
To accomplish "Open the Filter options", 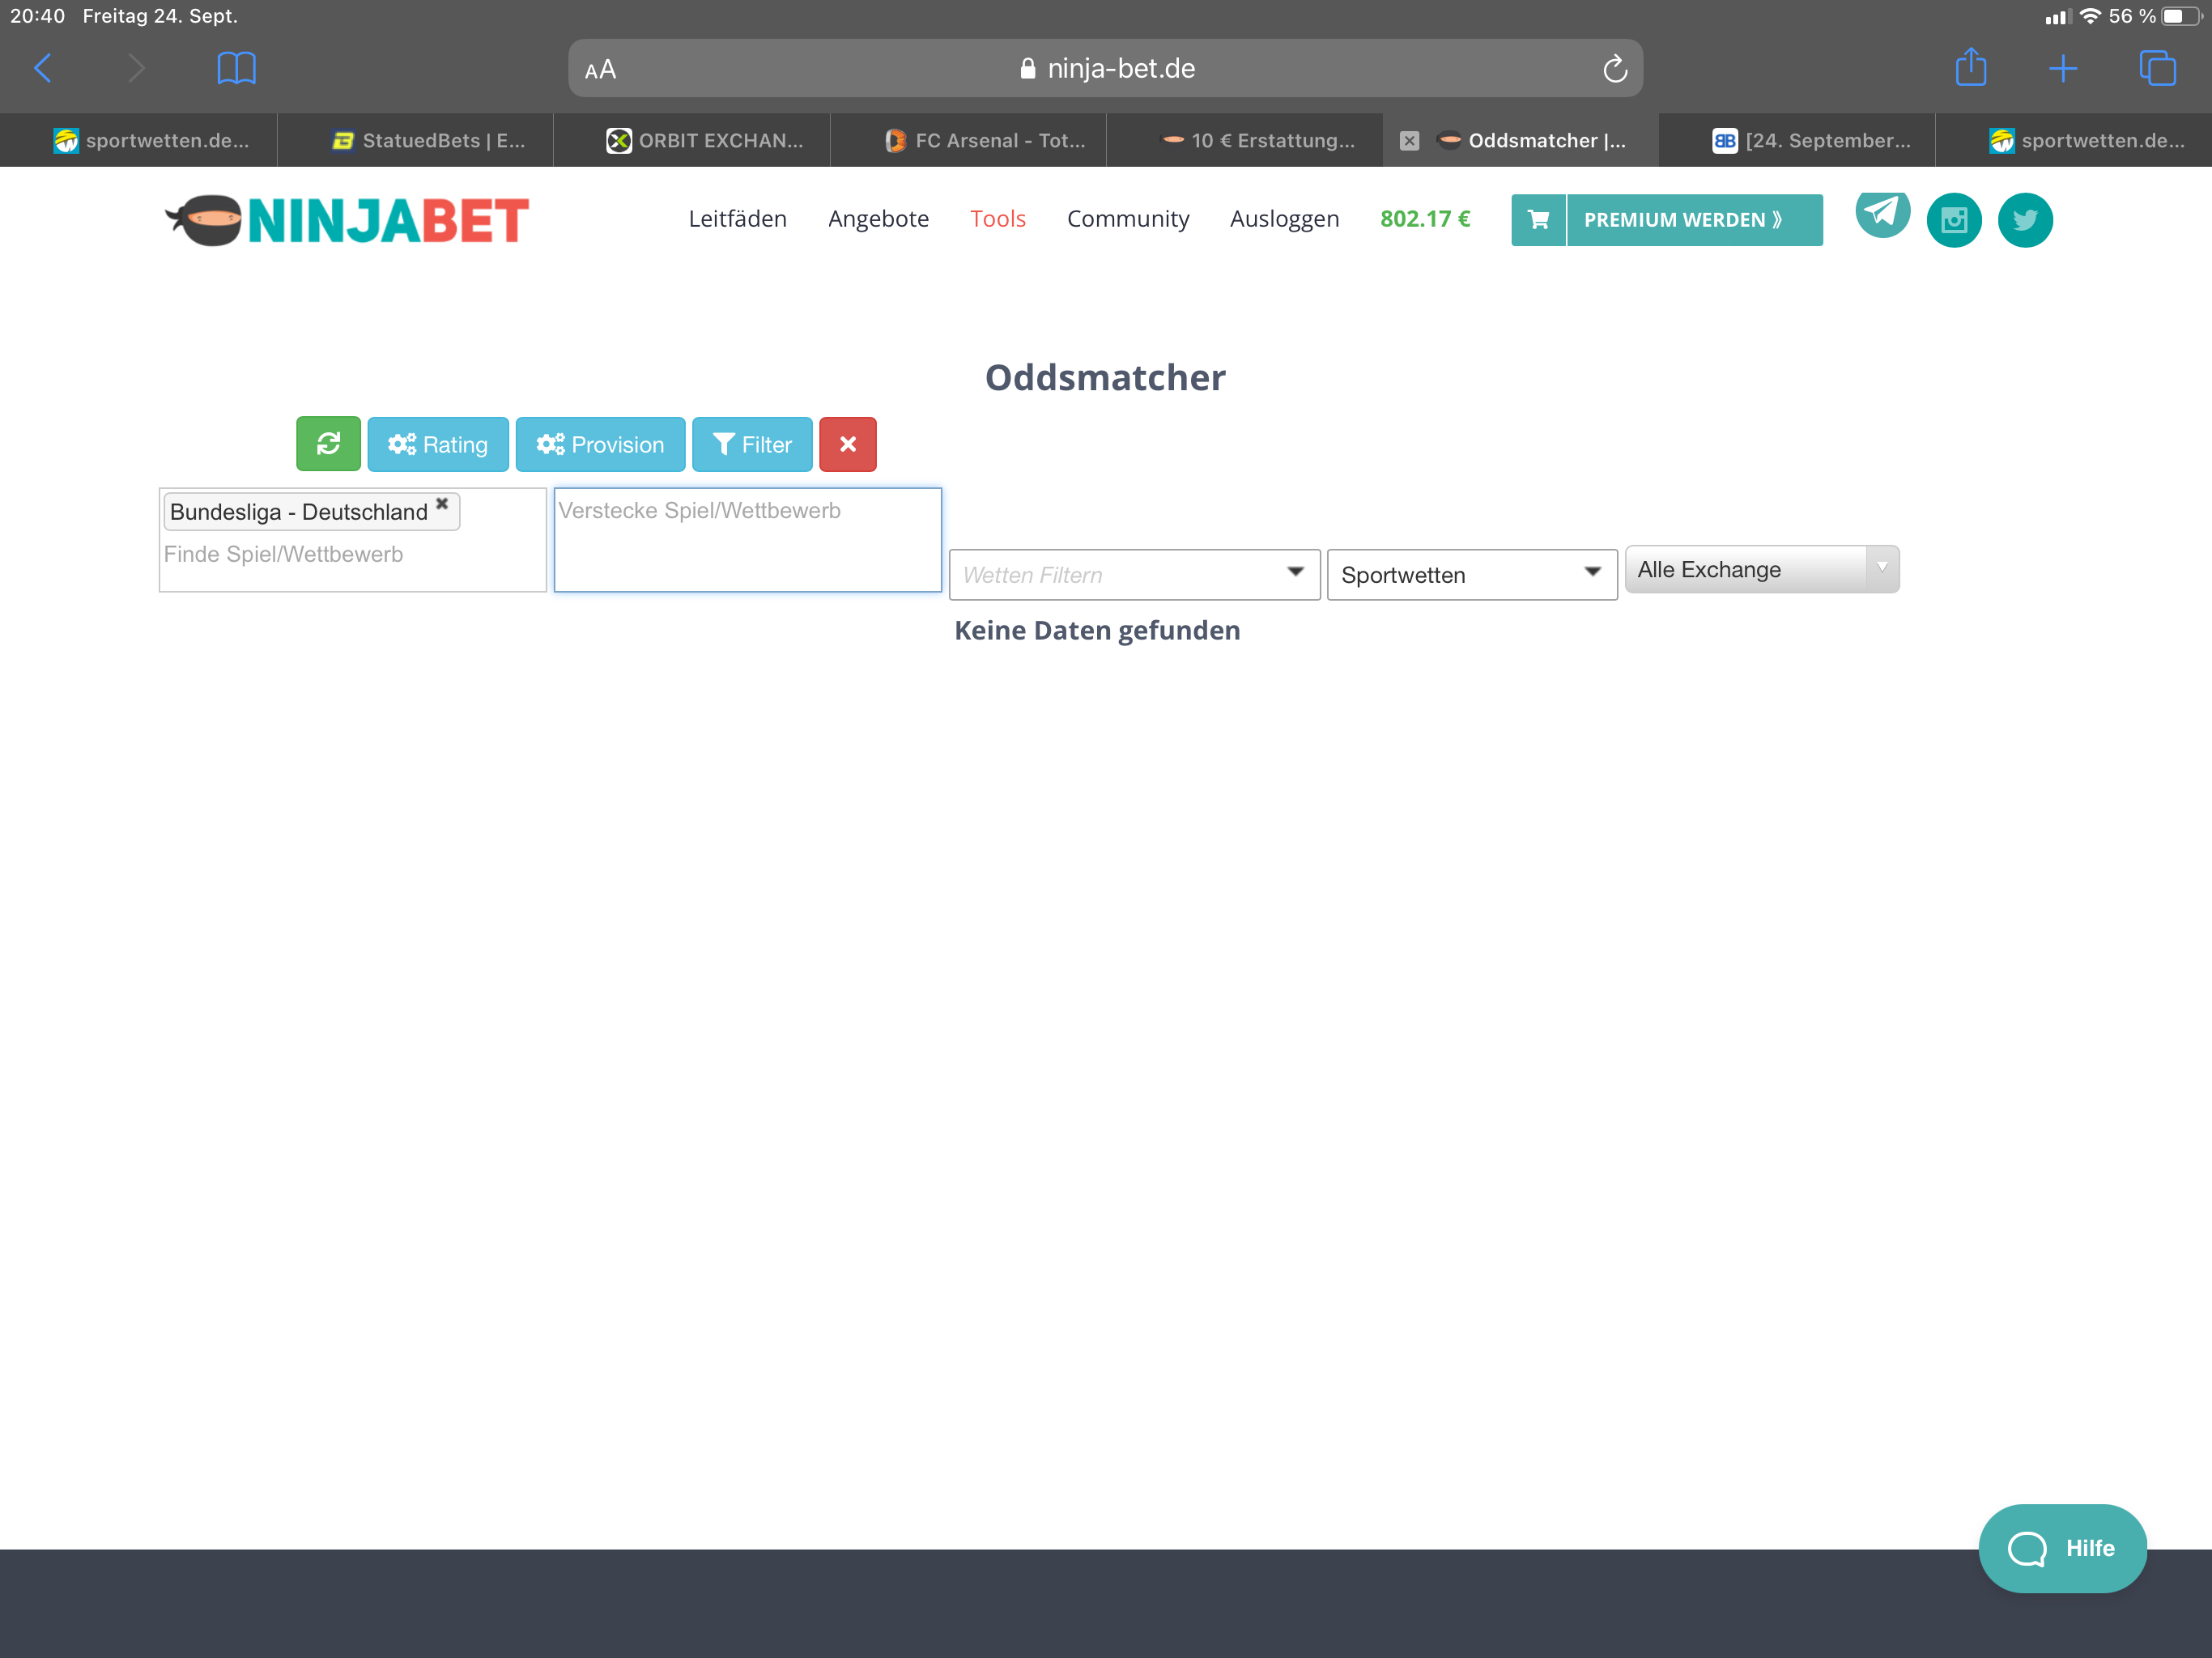I will (x=752, y=444).
